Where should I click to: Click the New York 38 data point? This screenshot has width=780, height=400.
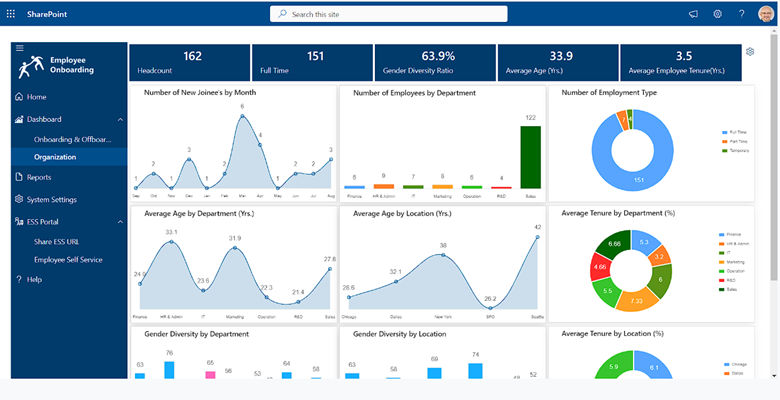[x=443, y=255]
